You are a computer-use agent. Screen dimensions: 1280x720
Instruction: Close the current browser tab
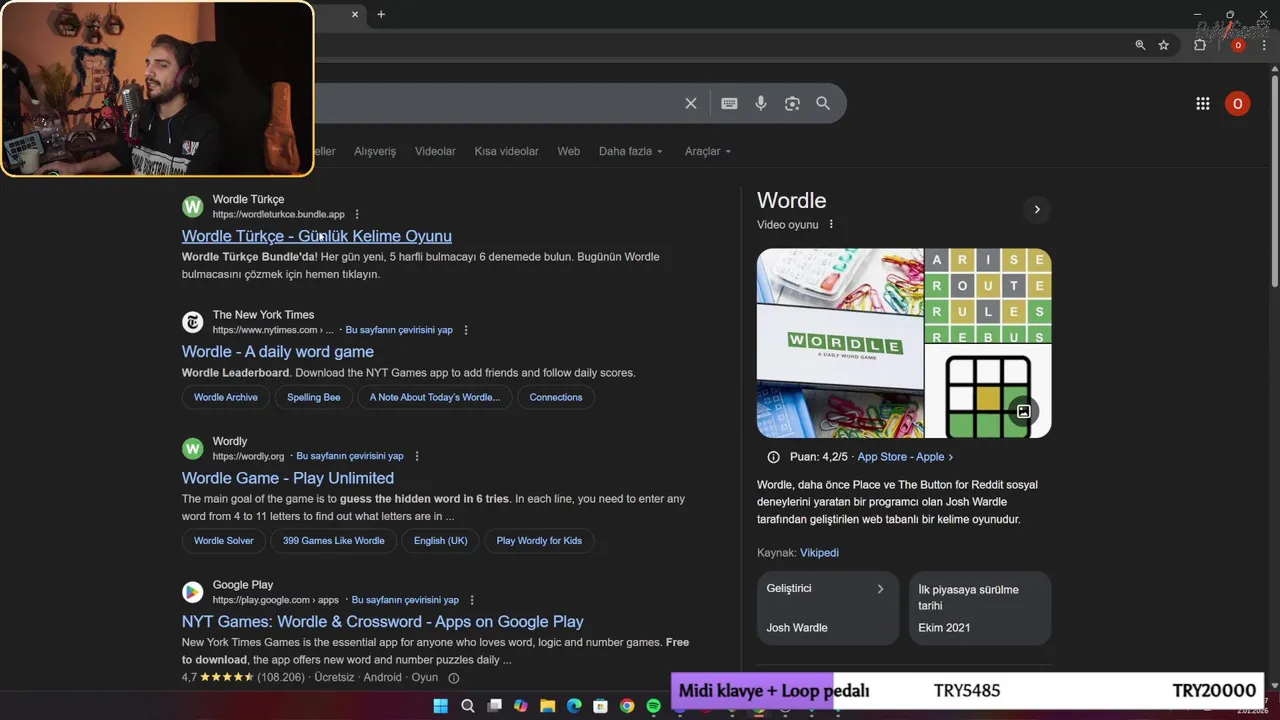click(354, 14)
